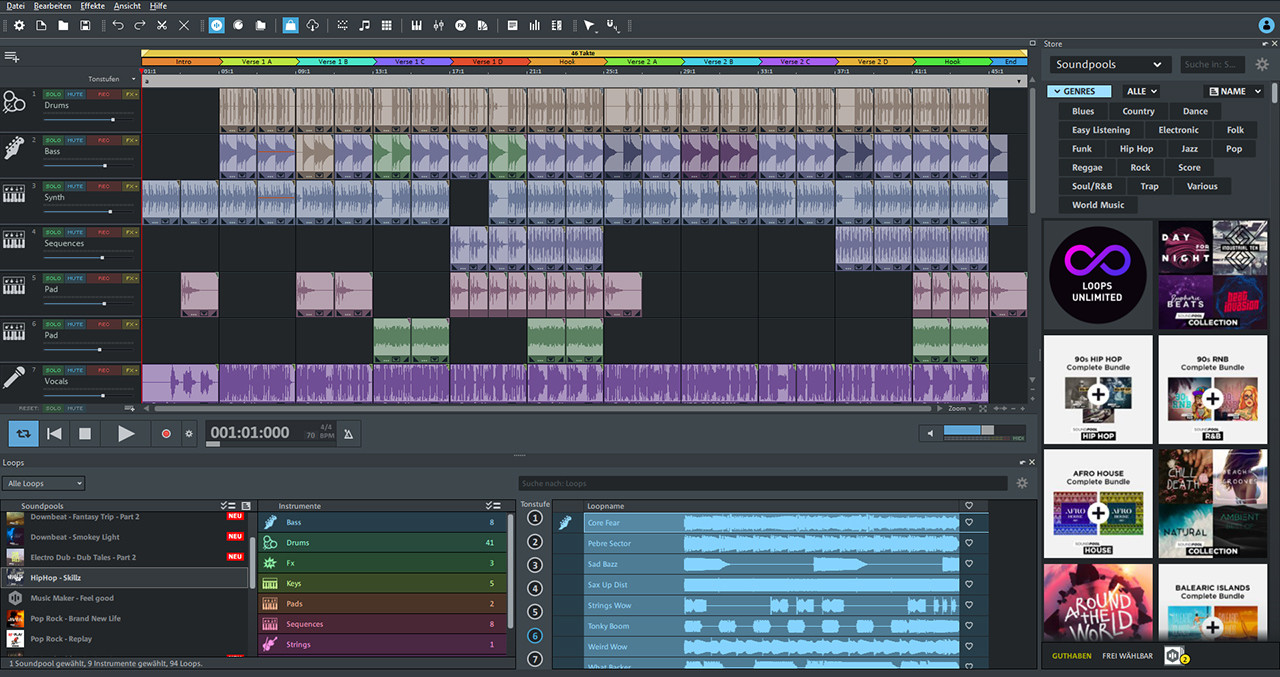Image resolution: width=1280 pixels, height=677 pixels.
Task: Favorite the Core Fear loop with its heart icon
Action: [x=968, y=521]
